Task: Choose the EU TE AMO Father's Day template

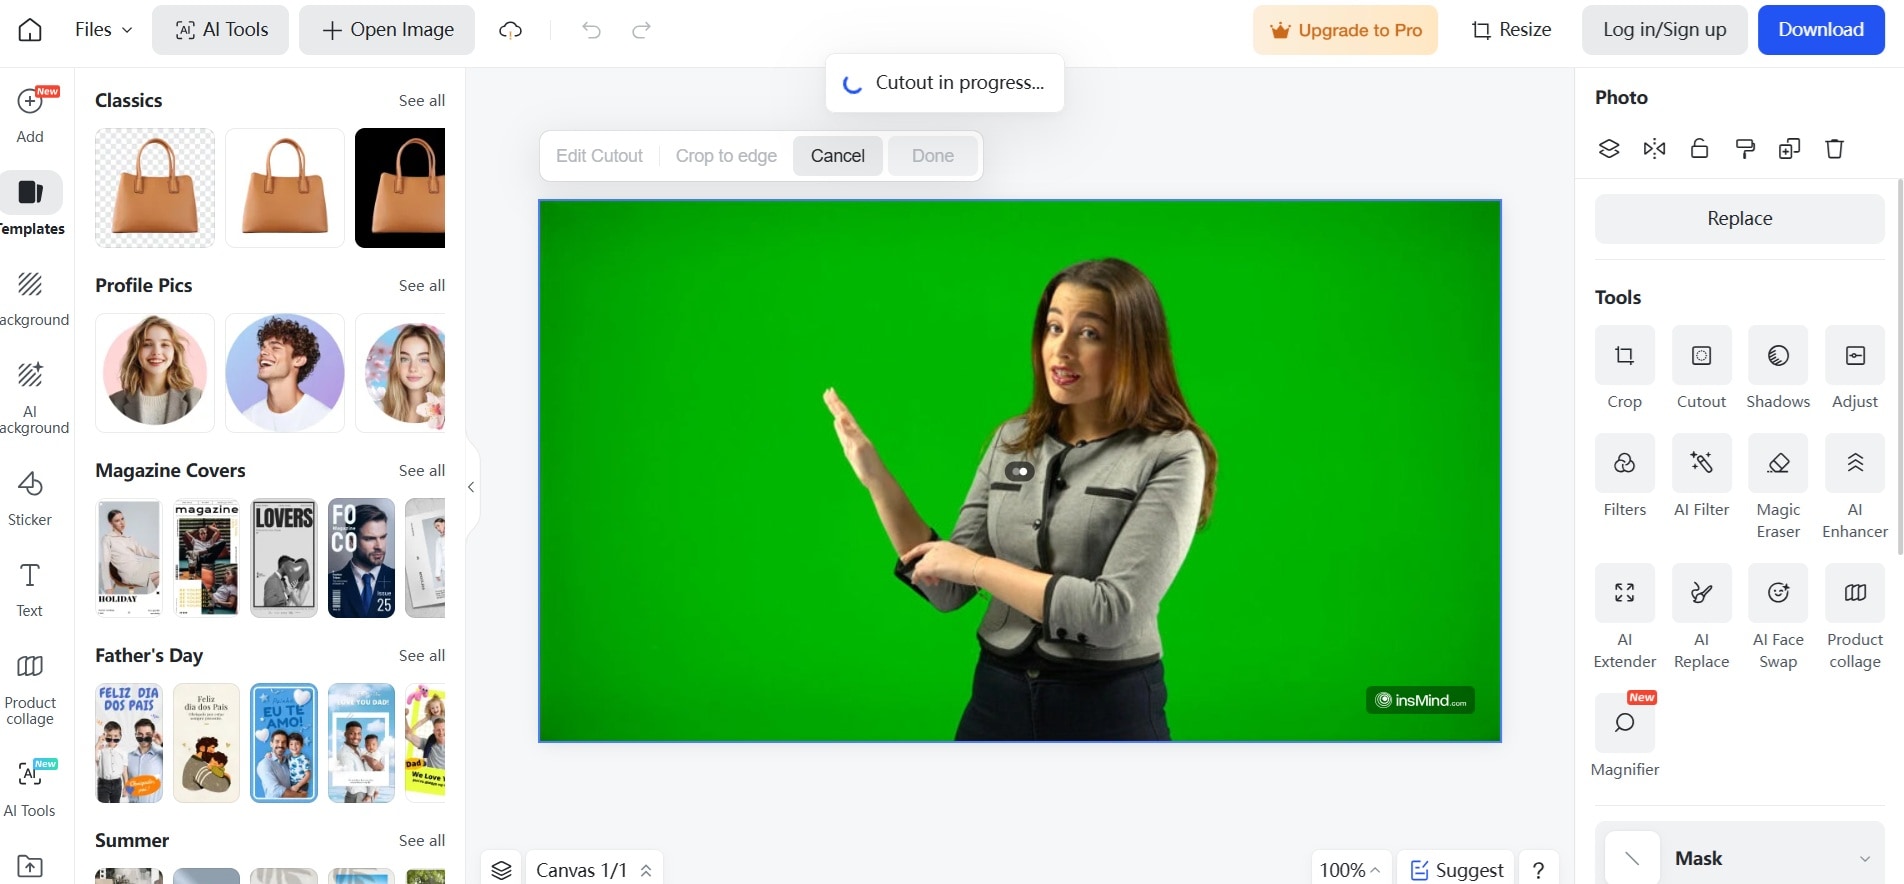Action: (x=284, y=743)
